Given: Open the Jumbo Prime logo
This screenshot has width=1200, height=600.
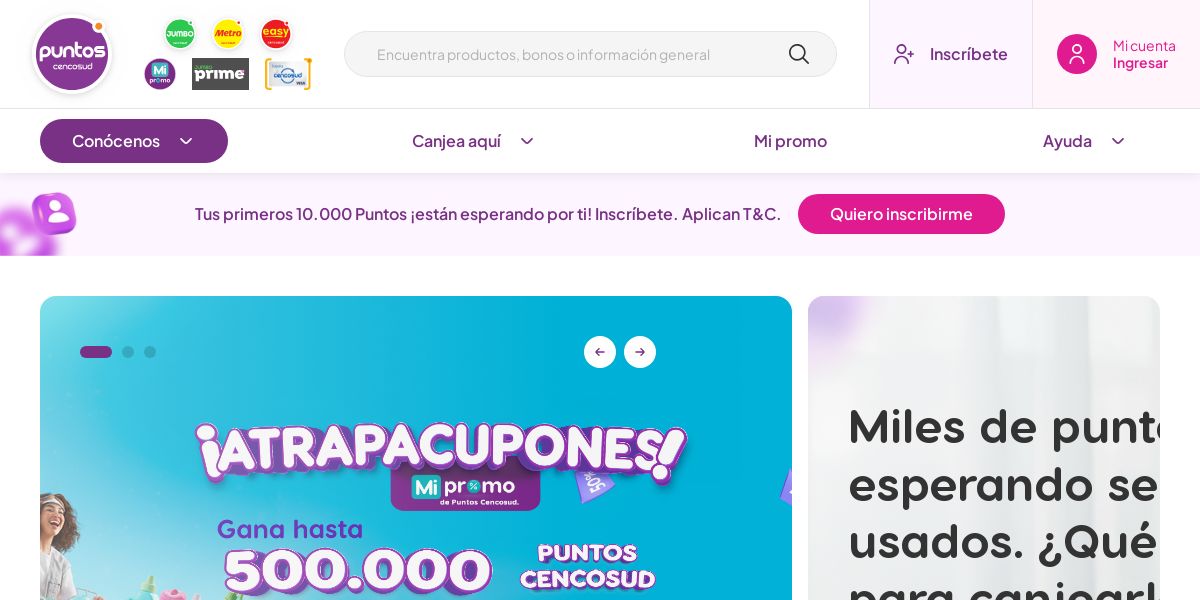Looking at the screenshot, I should 220,74.
